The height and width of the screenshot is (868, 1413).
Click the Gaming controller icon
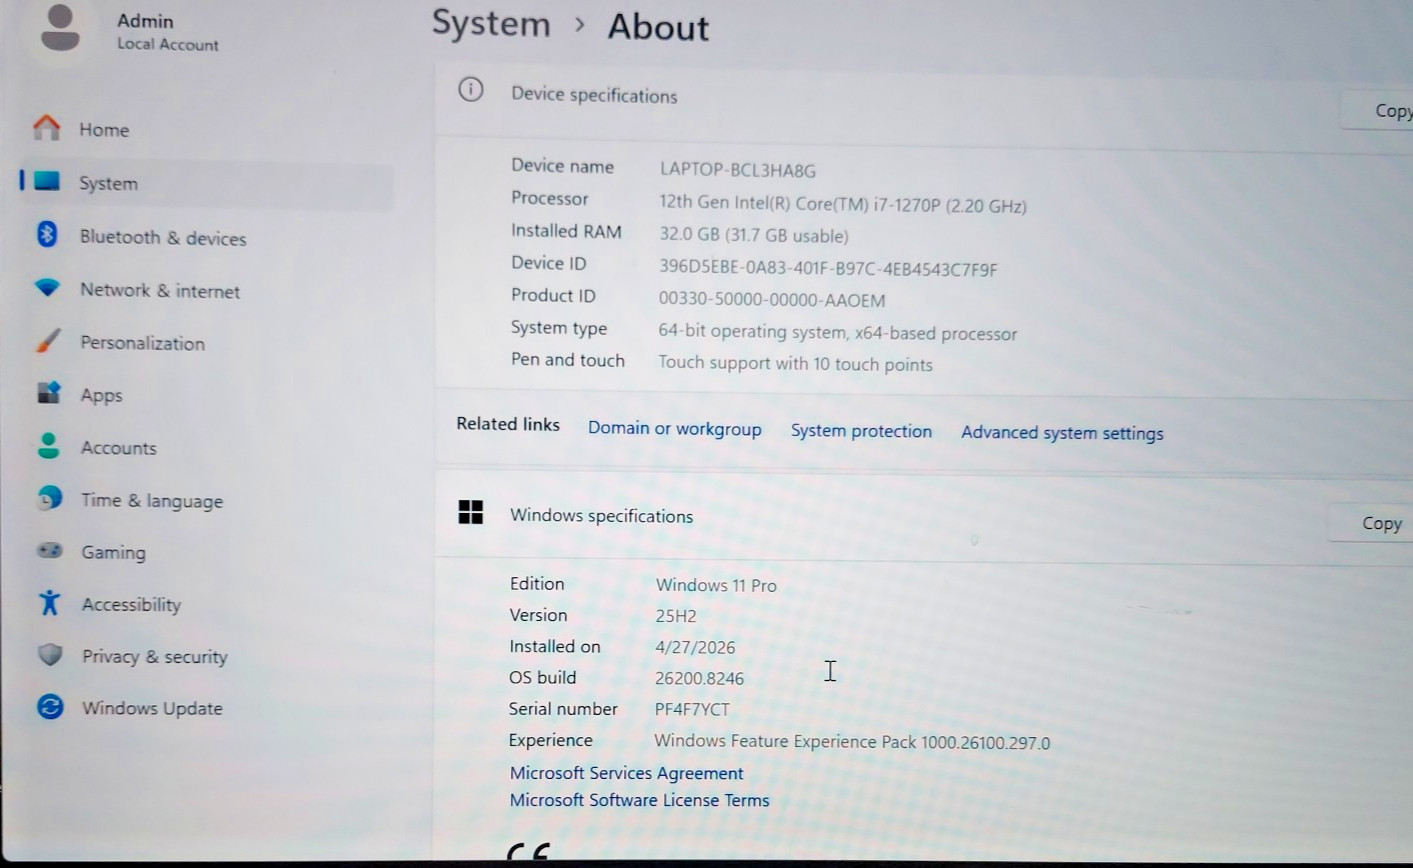(x=49, y=550)
